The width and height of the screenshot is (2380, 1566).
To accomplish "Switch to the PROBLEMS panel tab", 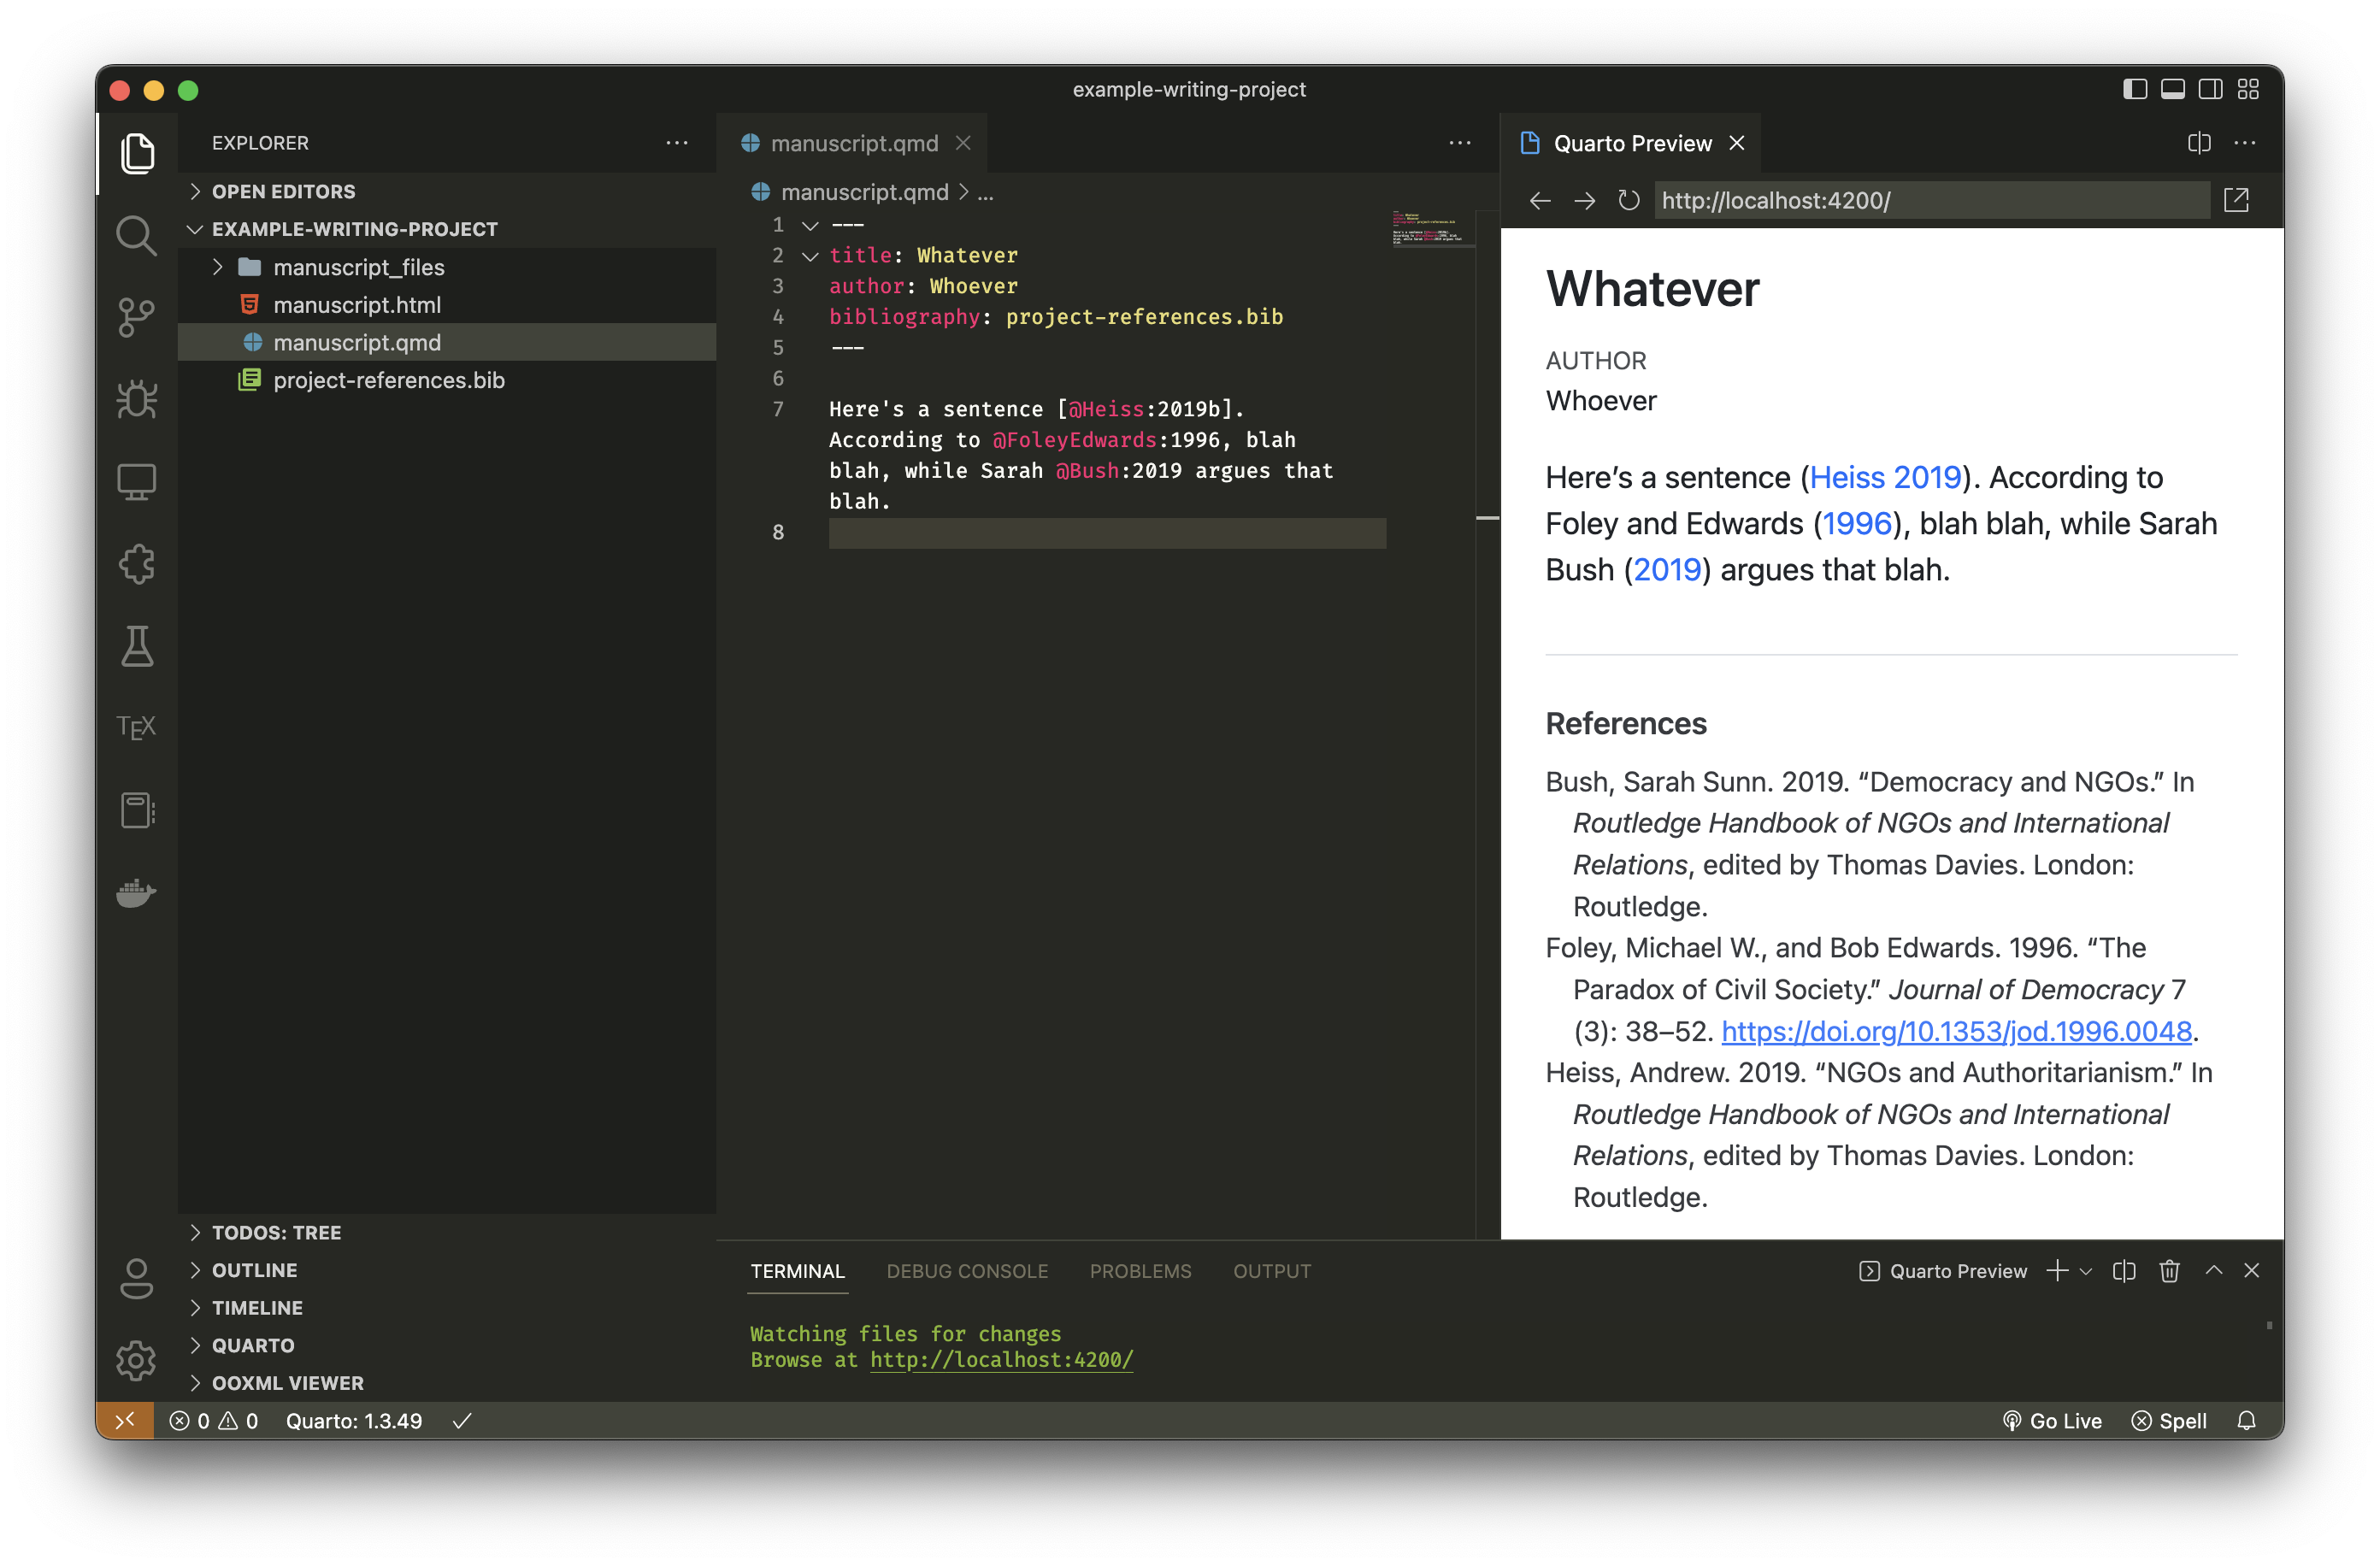I will pyautogui.click(x=1140, y=1271).
